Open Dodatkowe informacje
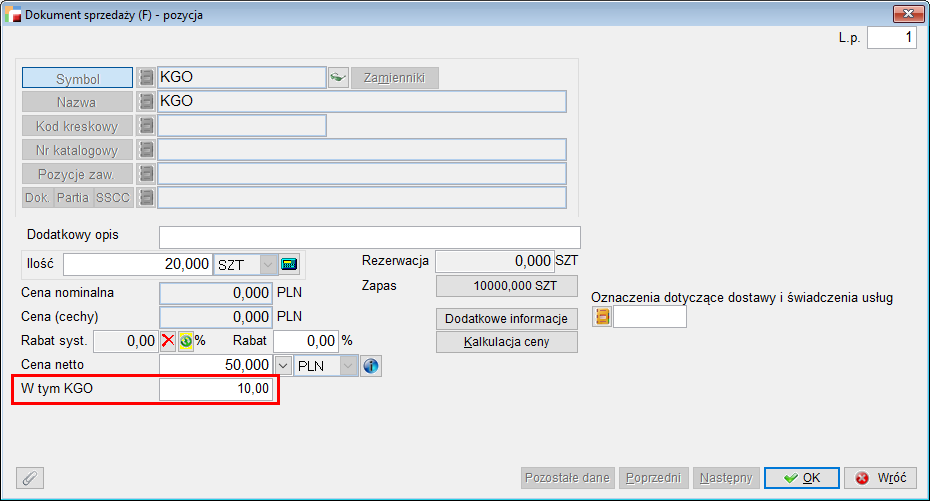 507,319
